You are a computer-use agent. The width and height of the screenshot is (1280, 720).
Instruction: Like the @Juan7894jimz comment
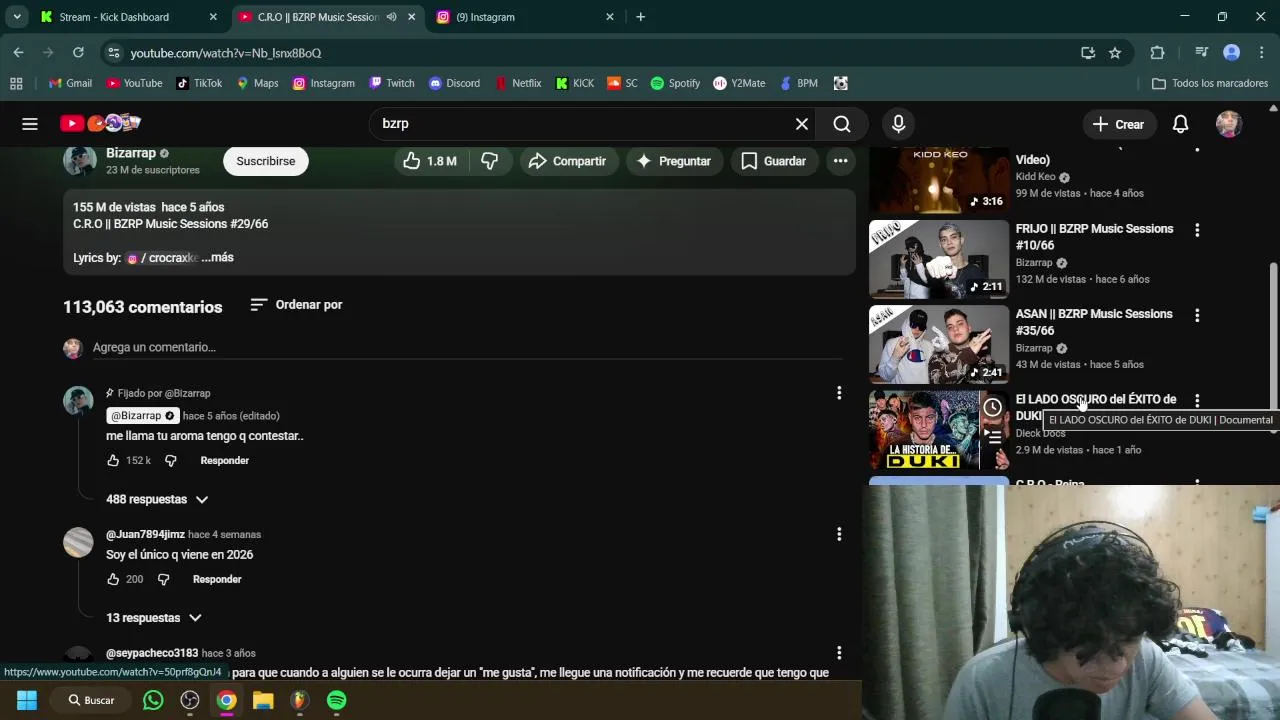[x=113, y=579]
